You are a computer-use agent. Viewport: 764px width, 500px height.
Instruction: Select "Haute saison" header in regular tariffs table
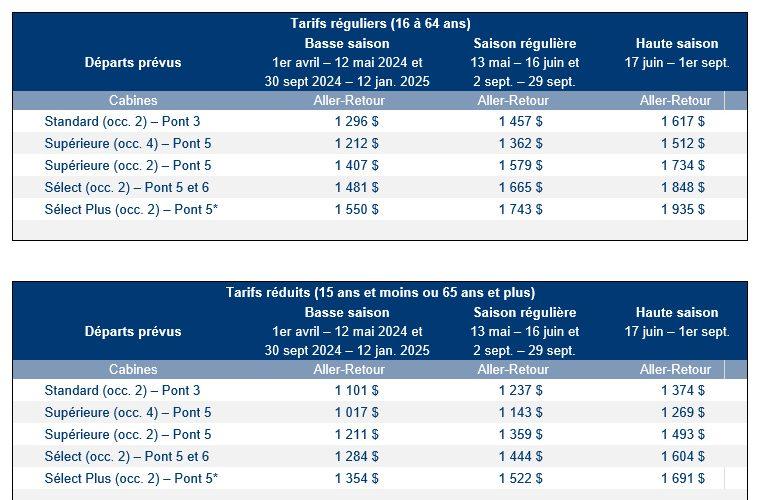click(x=677, y=43)
